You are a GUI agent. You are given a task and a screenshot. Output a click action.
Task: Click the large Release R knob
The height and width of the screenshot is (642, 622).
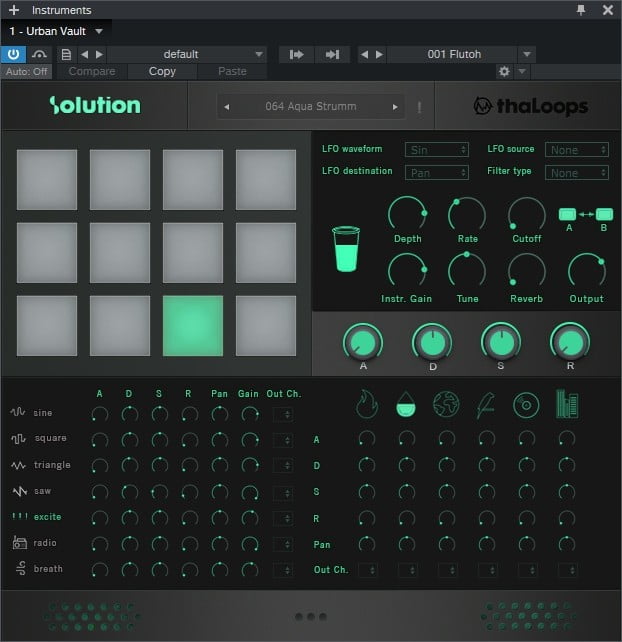(x=570, y=343)
